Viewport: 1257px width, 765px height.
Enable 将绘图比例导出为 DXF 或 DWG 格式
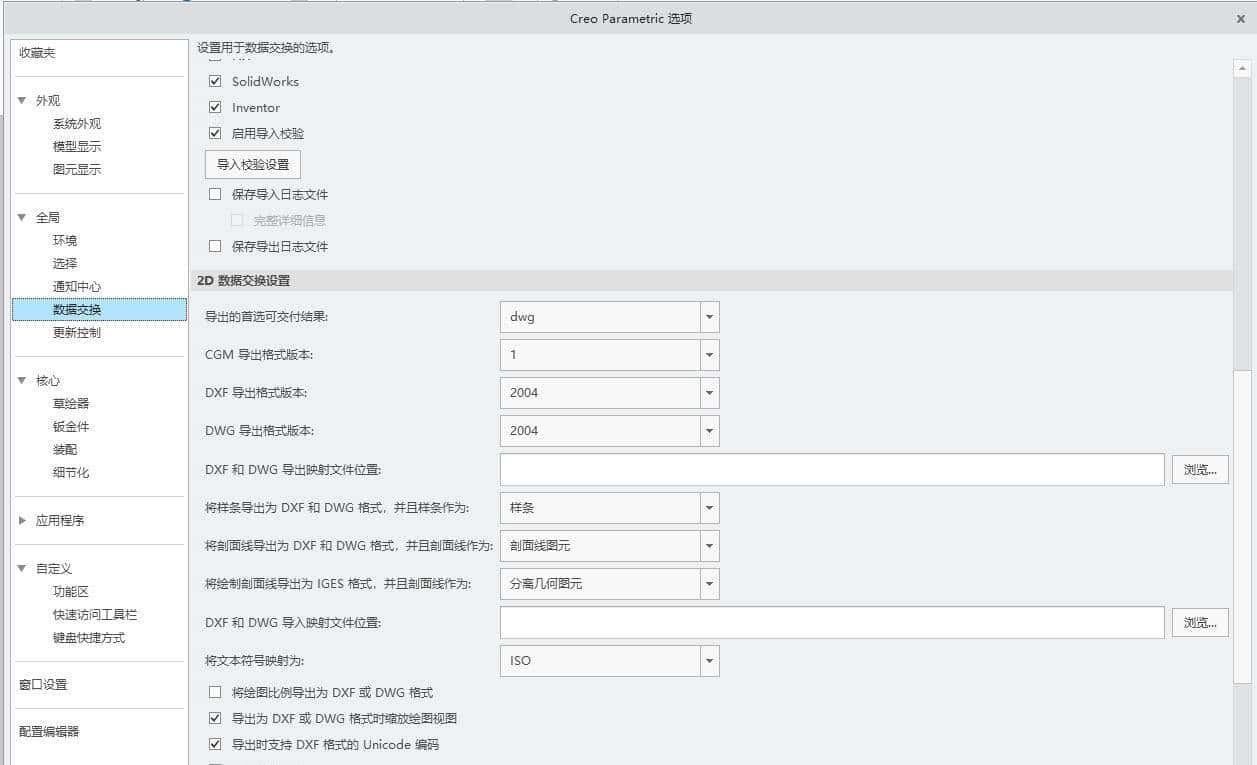click(x=215, y=691)
